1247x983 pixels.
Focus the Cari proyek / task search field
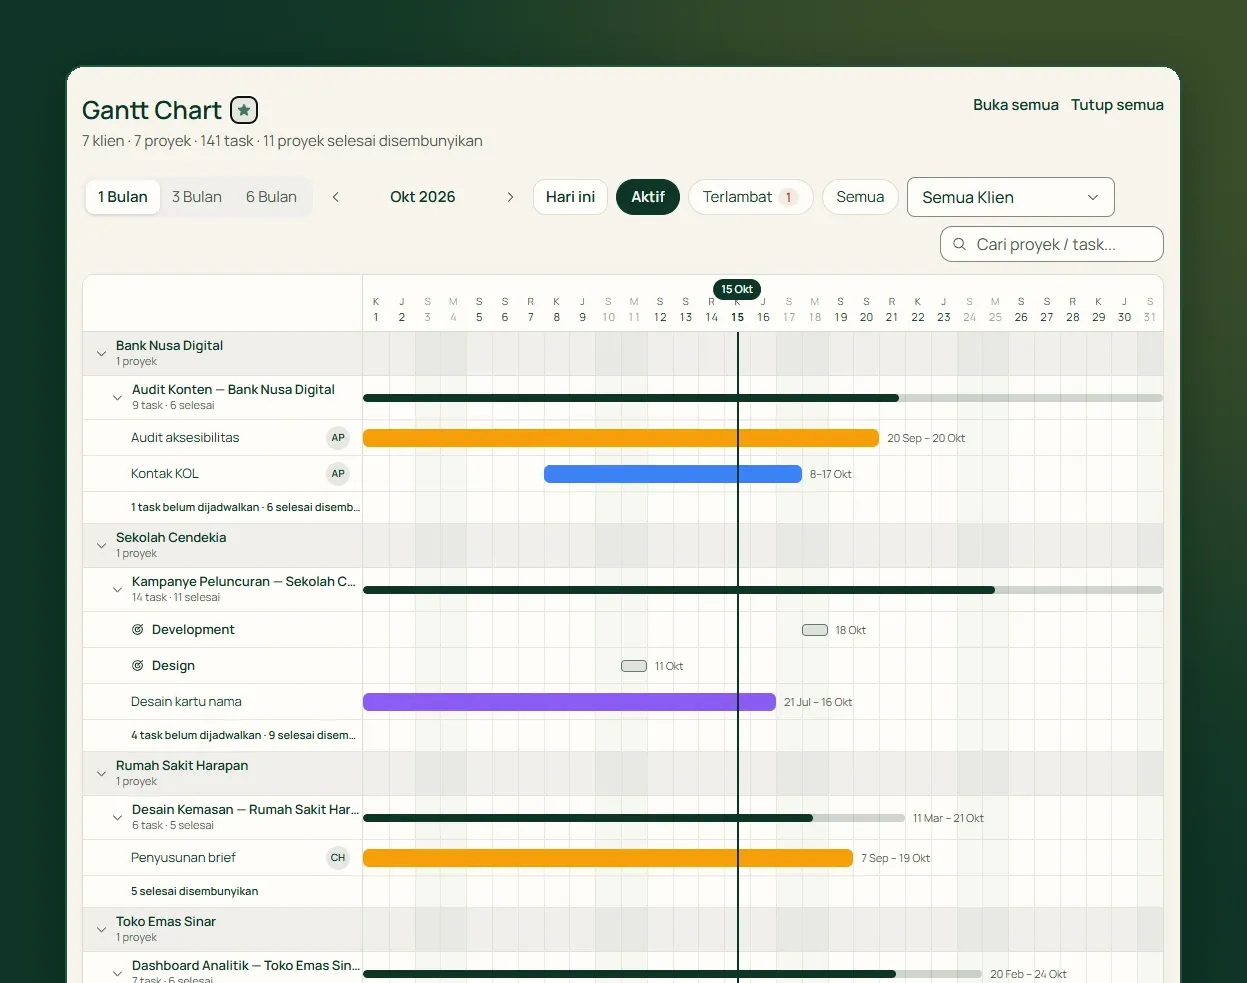[x=1052, y=244]
